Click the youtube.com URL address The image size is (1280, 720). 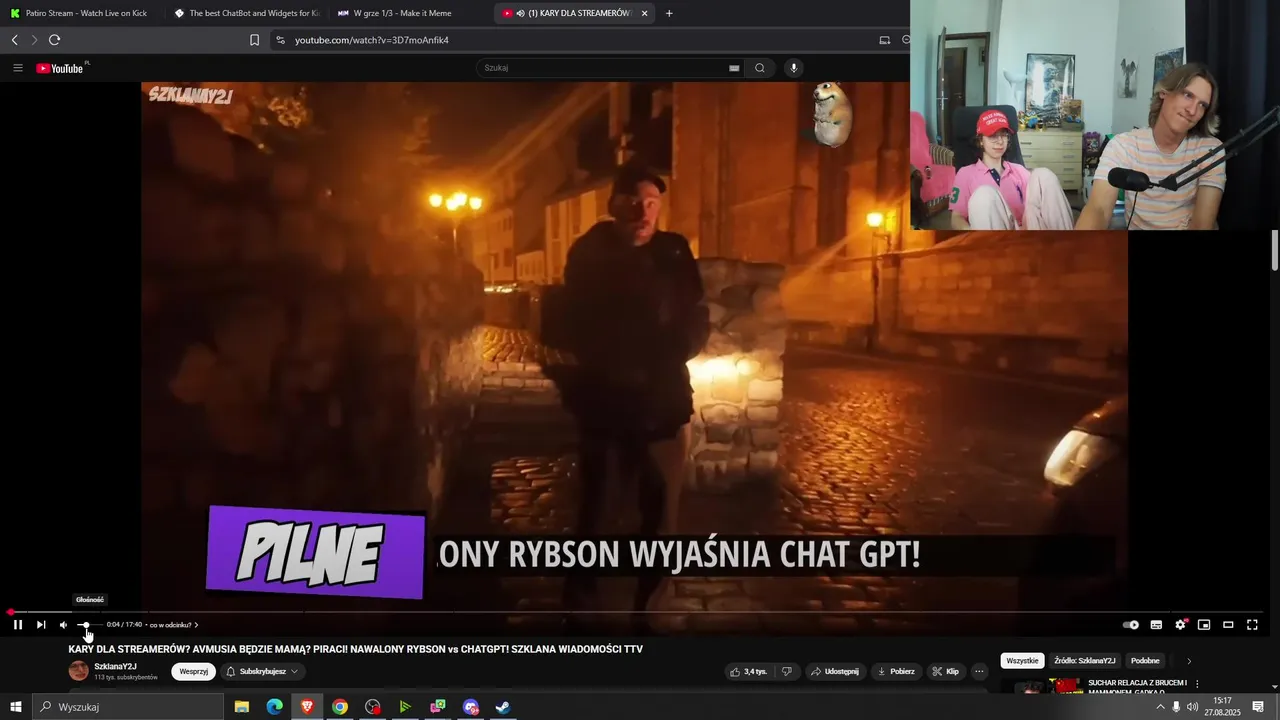[x=372, y=40]
